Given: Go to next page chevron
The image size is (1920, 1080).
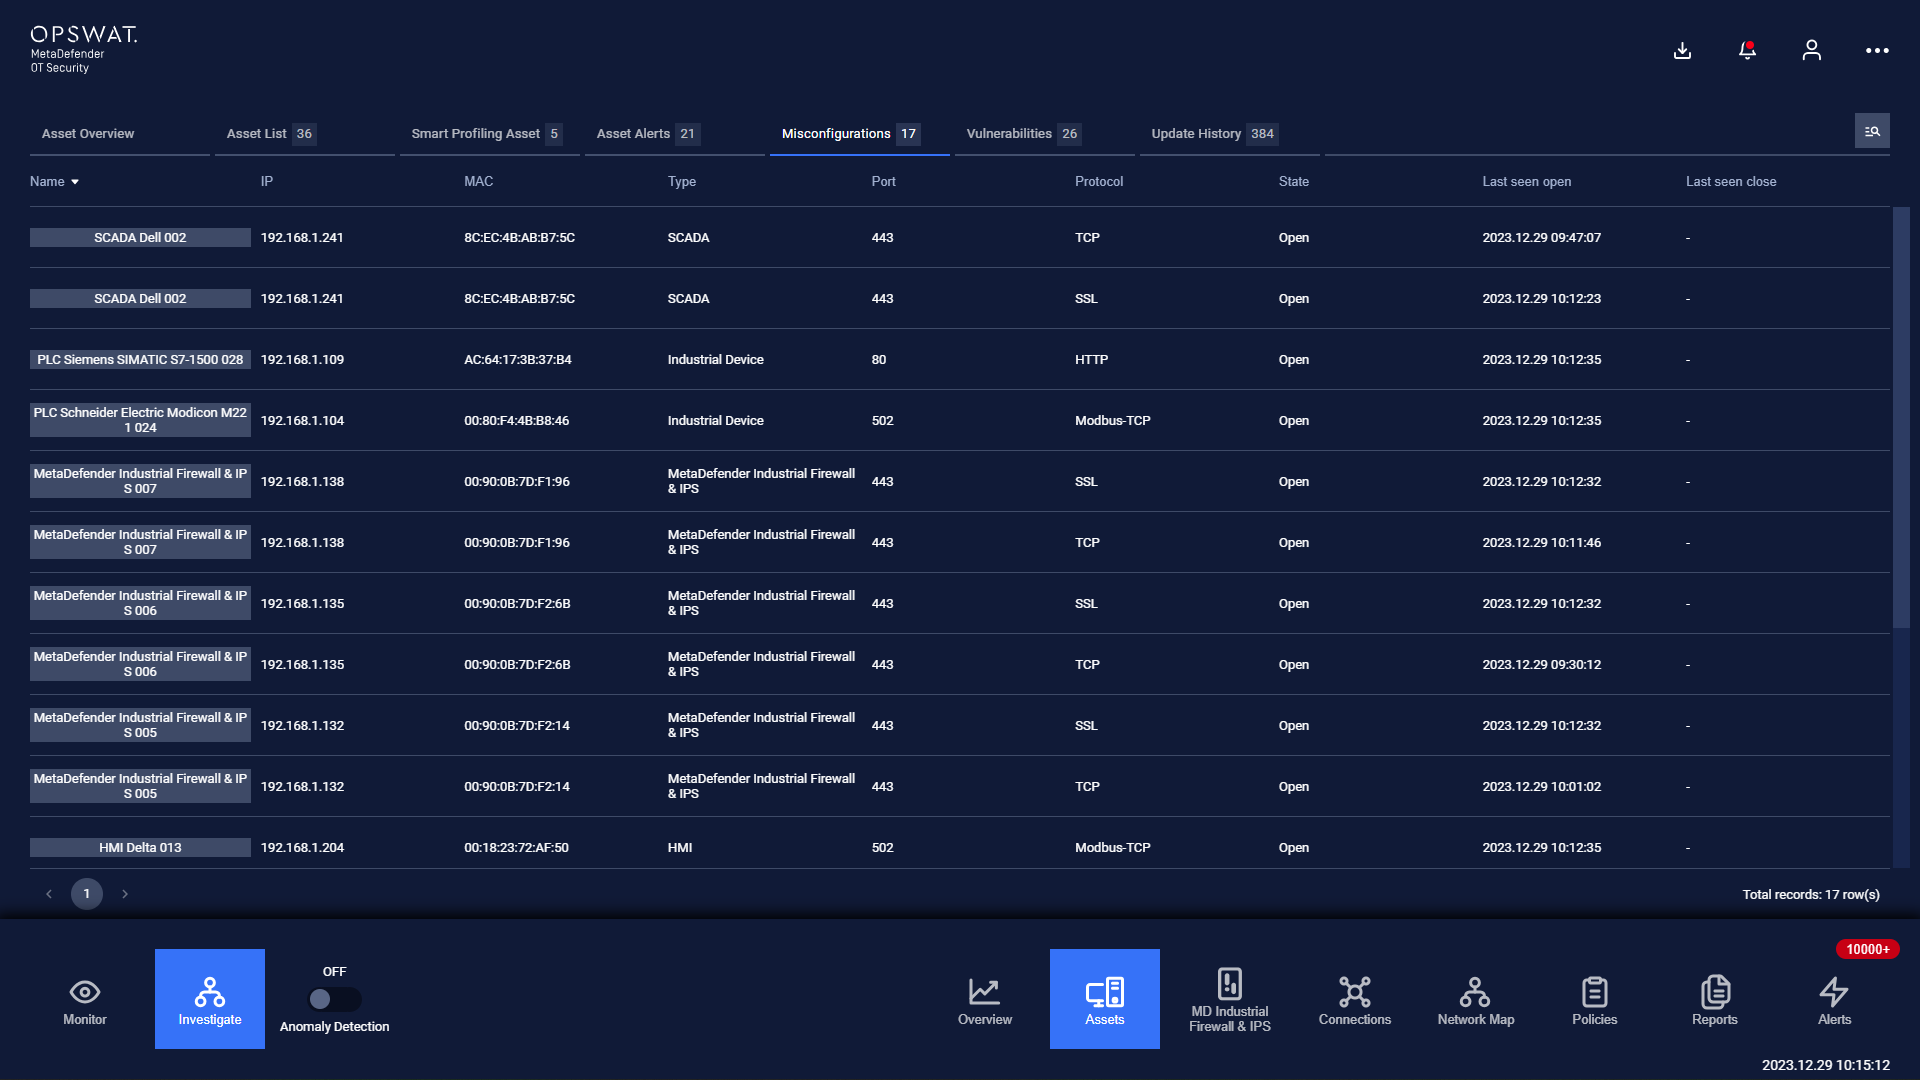Looking at the screenshot, I should coord(125,894).
